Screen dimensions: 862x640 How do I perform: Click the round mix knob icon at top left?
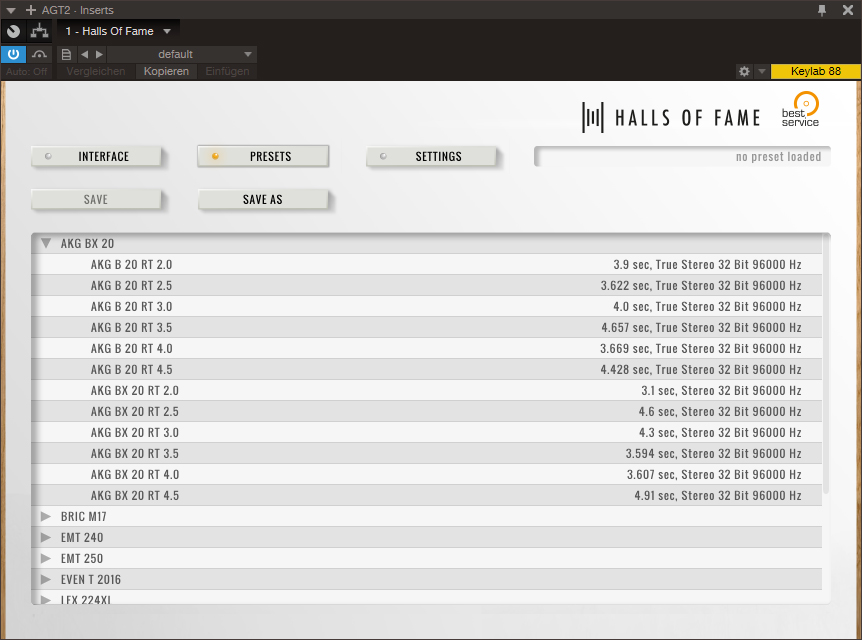click(x=13, y=31)
